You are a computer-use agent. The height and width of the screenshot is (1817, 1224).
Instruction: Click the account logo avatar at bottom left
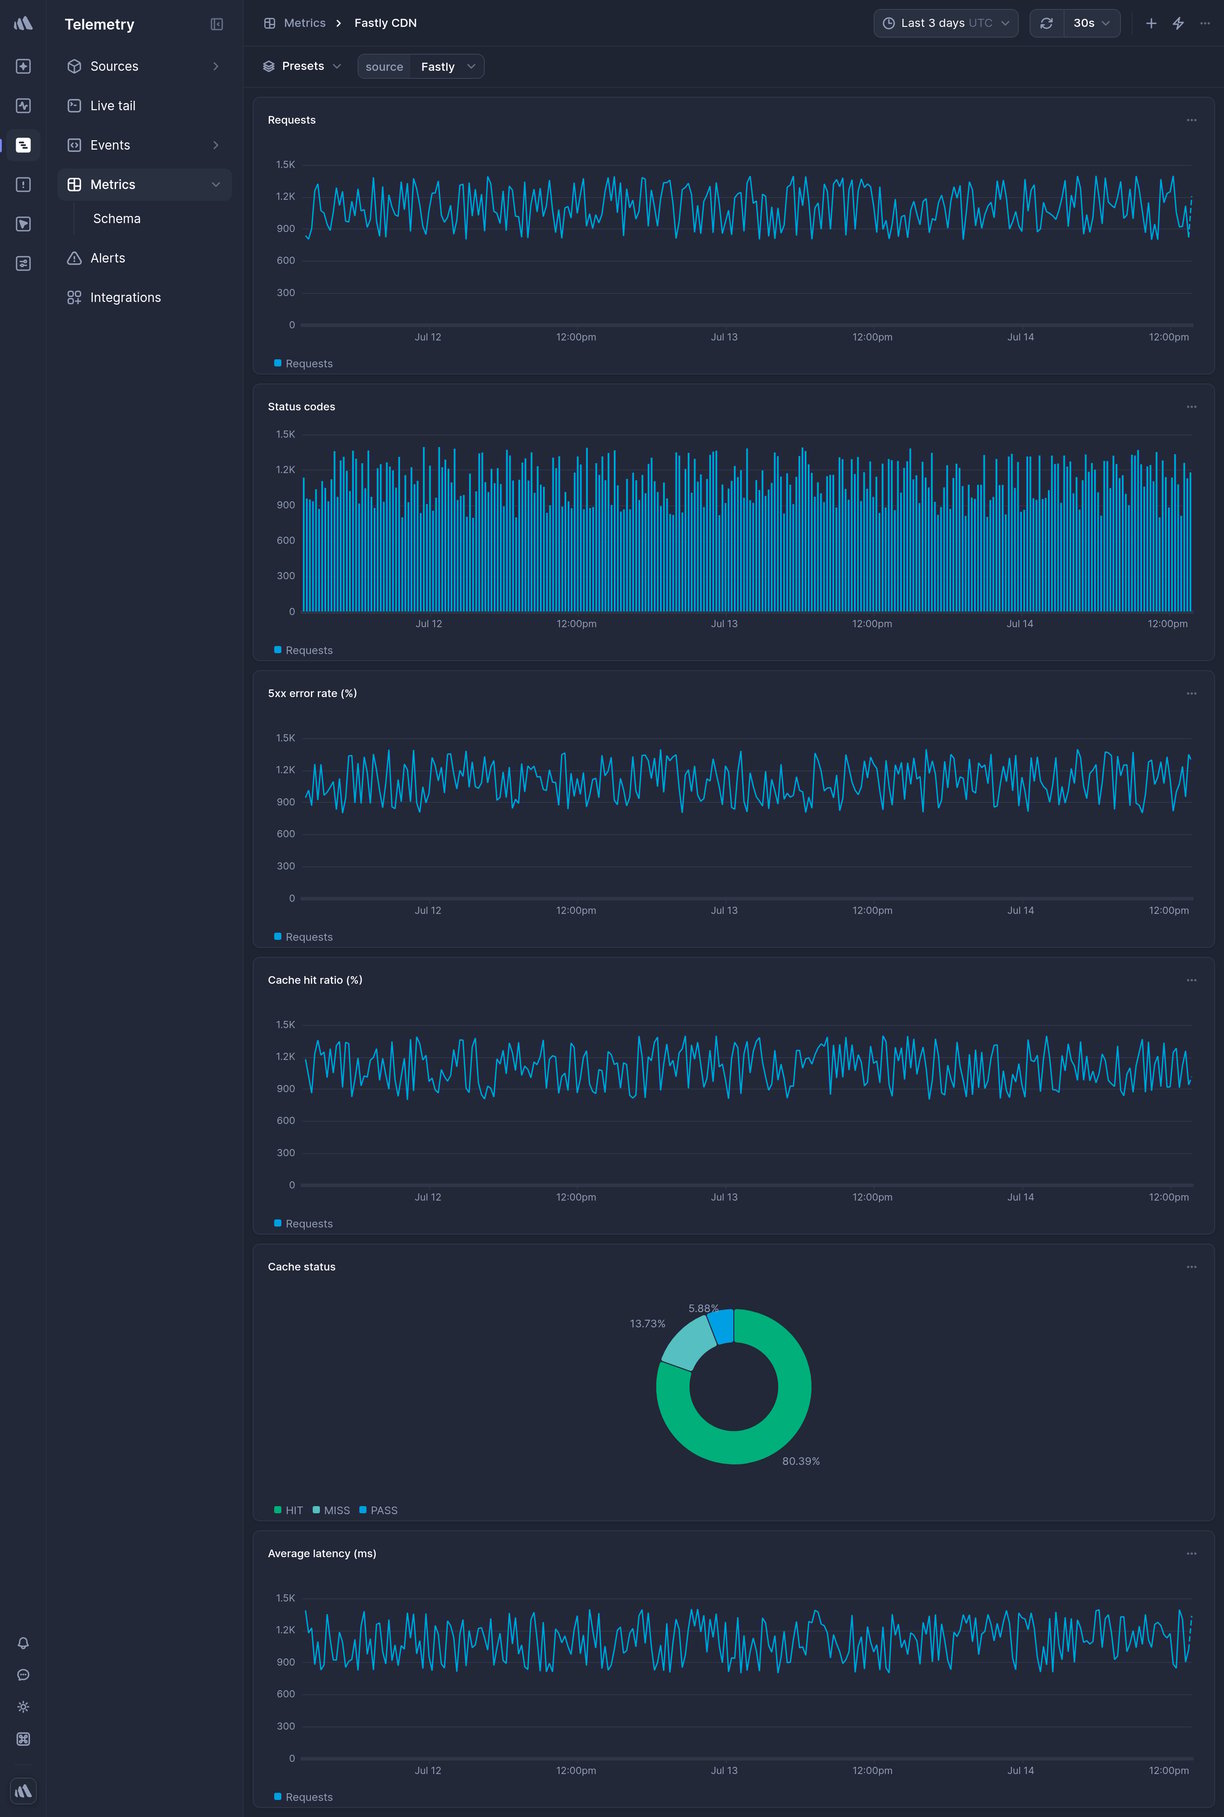point(23,1790)
